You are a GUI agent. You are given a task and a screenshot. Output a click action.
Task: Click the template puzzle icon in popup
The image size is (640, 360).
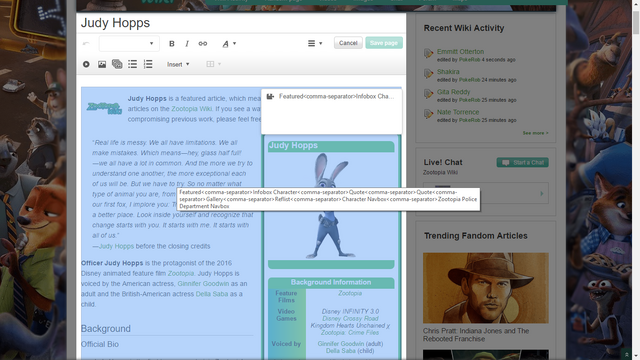(270, 97)
